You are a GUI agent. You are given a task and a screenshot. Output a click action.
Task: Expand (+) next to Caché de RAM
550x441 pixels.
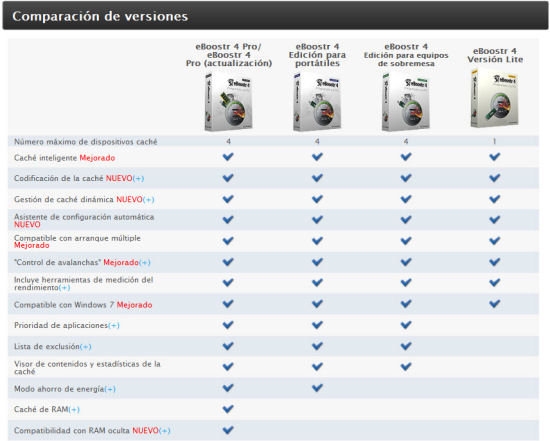tap(74, 409)
